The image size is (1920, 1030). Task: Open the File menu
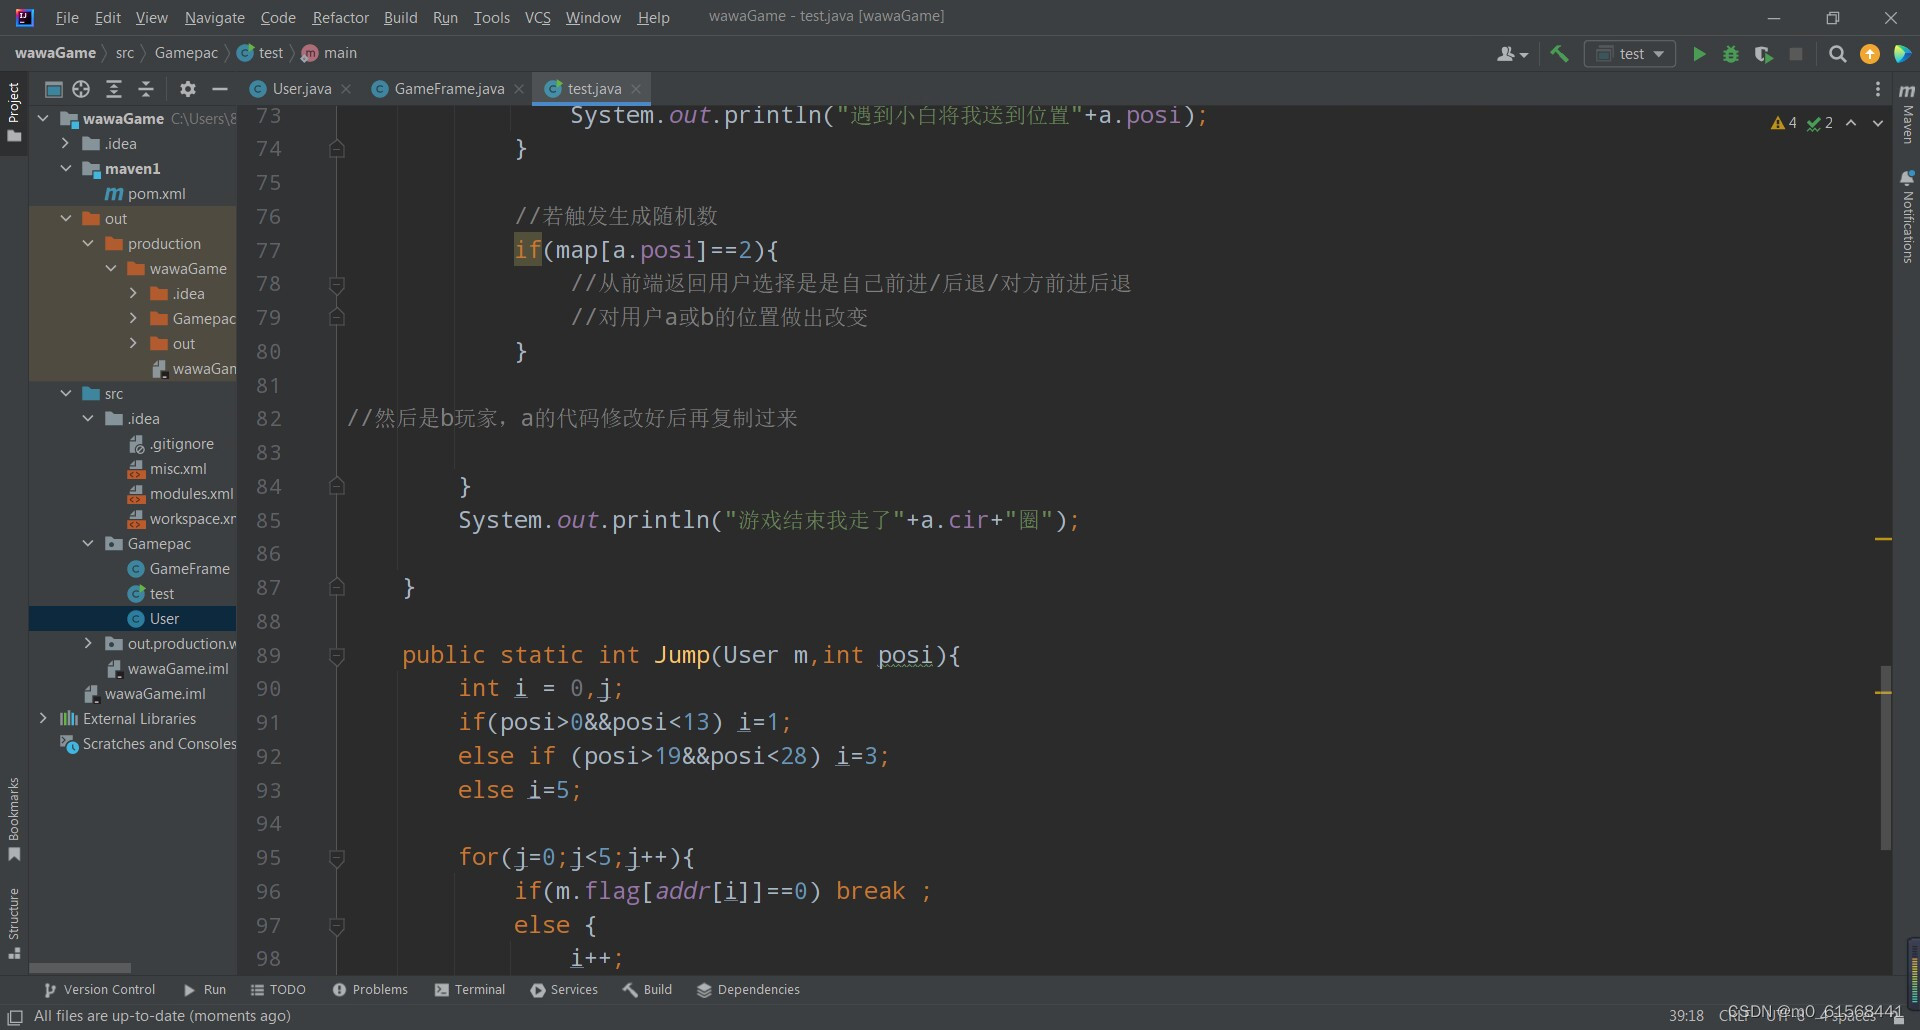(x=67, y=18)
